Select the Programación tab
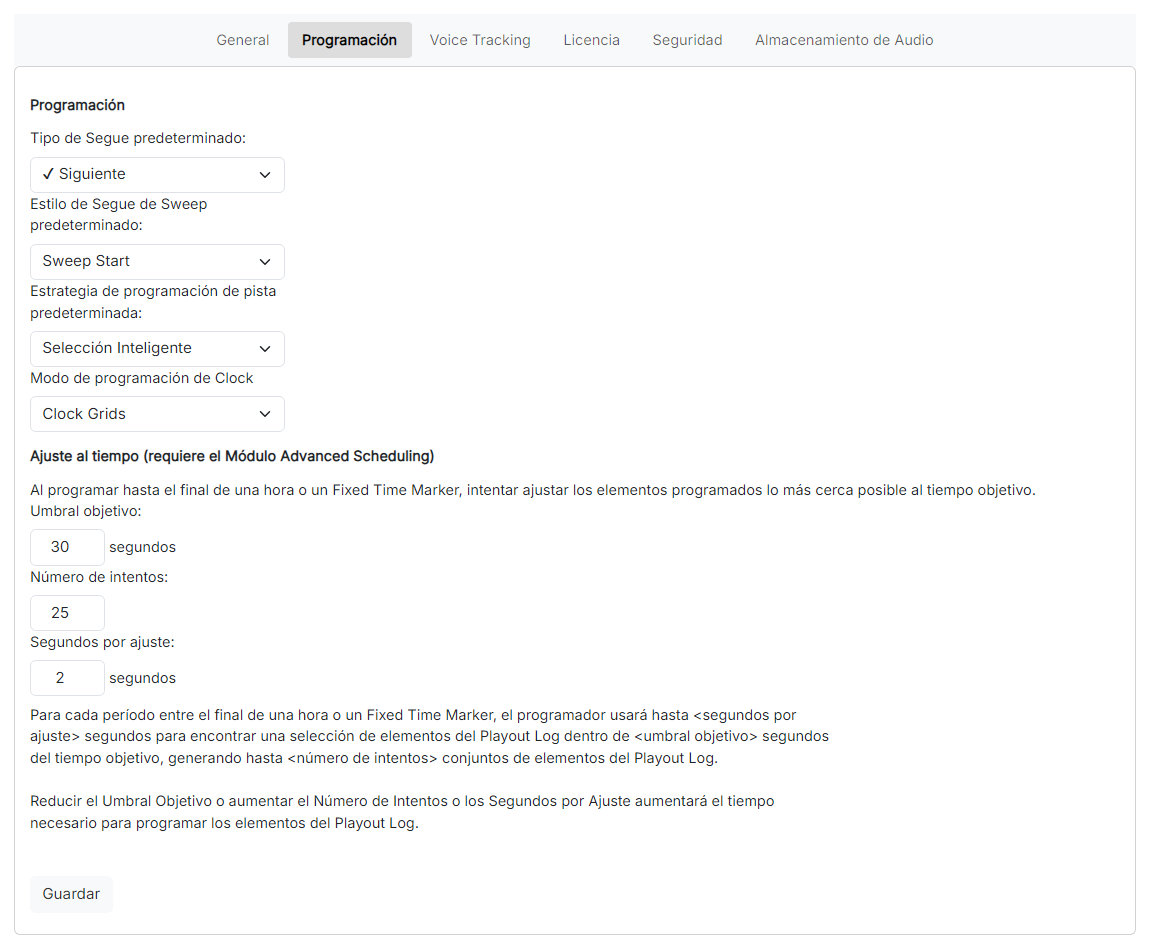Image resolution: width=1150 pixels, height=950 pixels. pos(349,40)
